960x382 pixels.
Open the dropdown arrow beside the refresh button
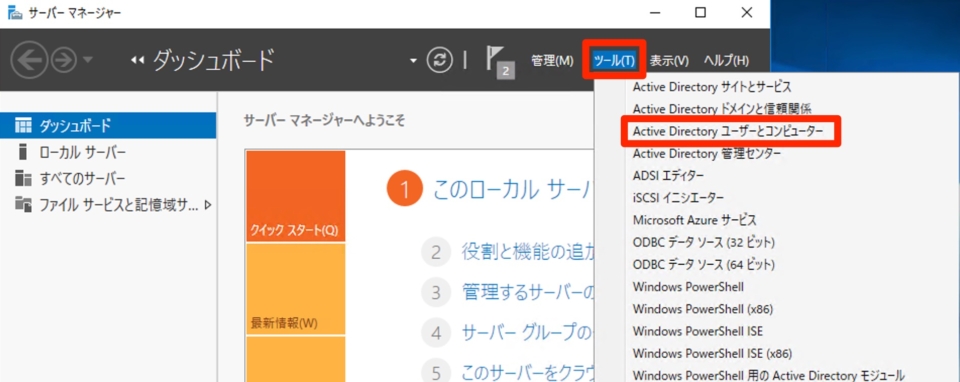(414, 61)
